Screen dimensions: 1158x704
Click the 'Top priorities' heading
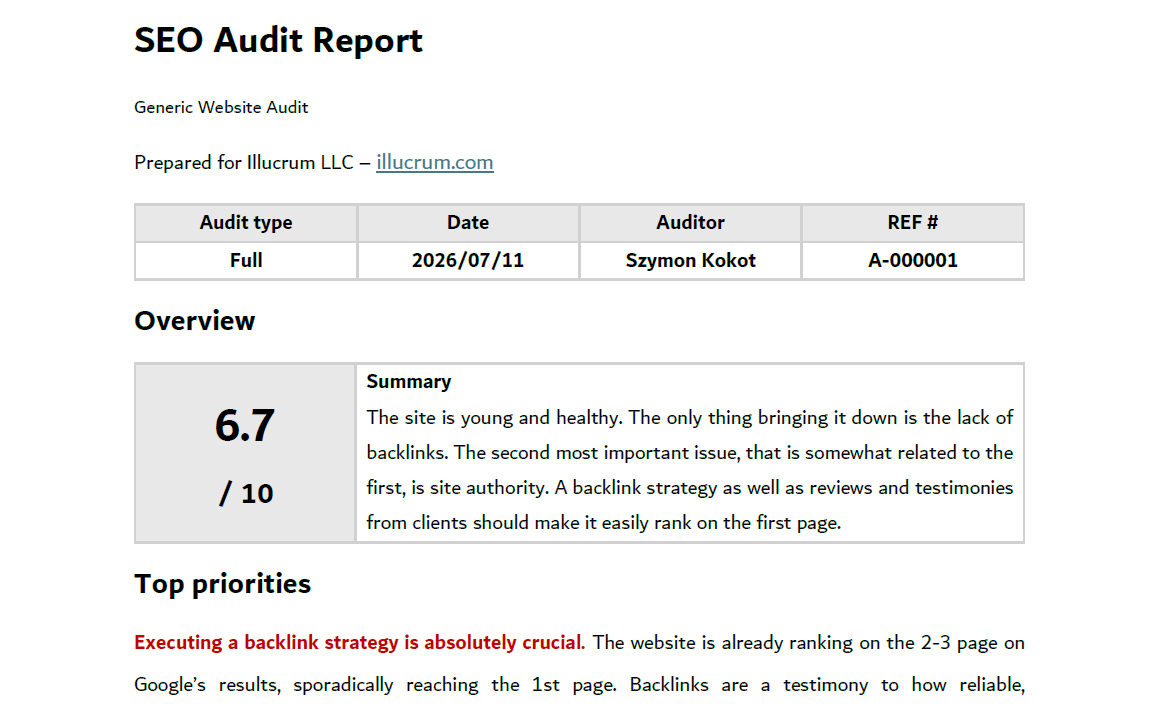tap(222, 584)
